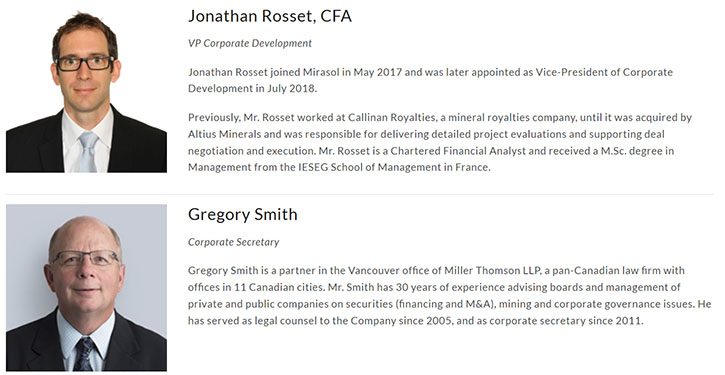Click Gregory Smith's striped dark tie
The image size is (725, 375).
(x=84, y=353)
